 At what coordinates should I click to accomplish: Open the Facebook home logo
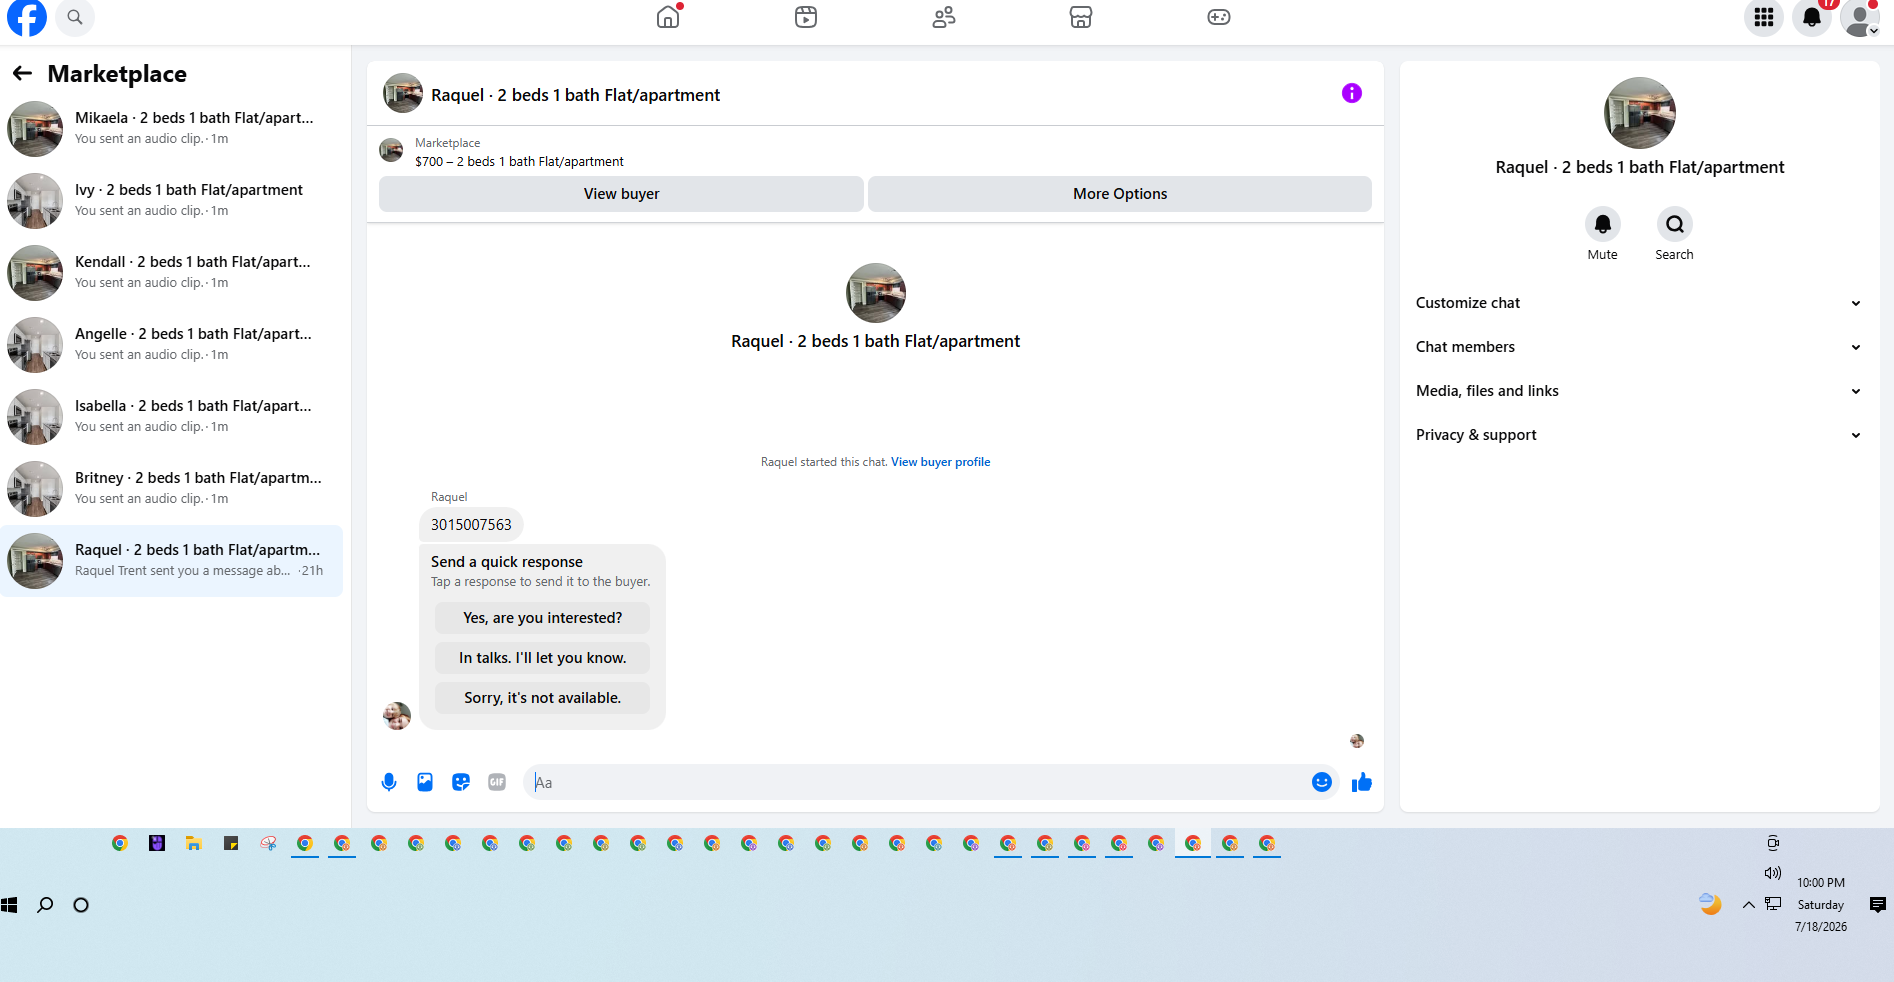coord(27,17)
